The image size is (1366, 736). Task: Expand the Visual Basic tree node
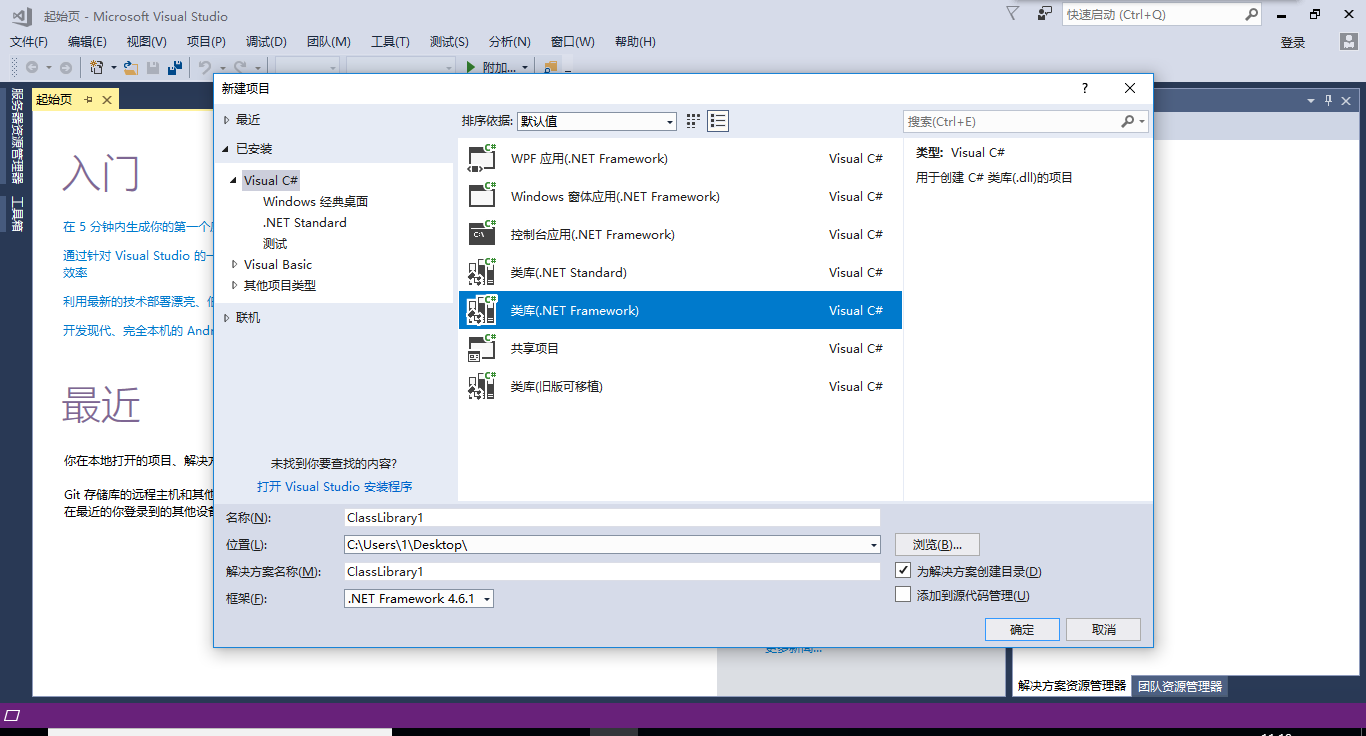click(234, 265)
